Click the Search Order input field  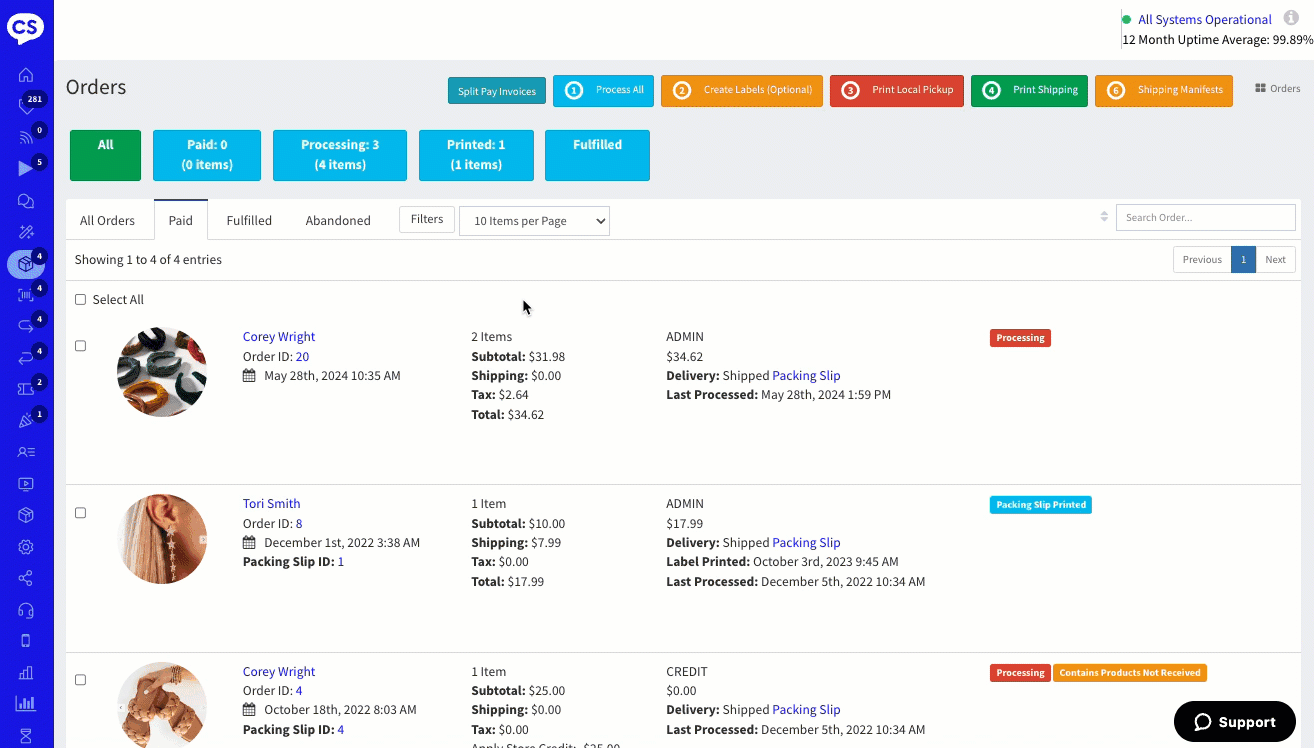(x=1205, y=218)
